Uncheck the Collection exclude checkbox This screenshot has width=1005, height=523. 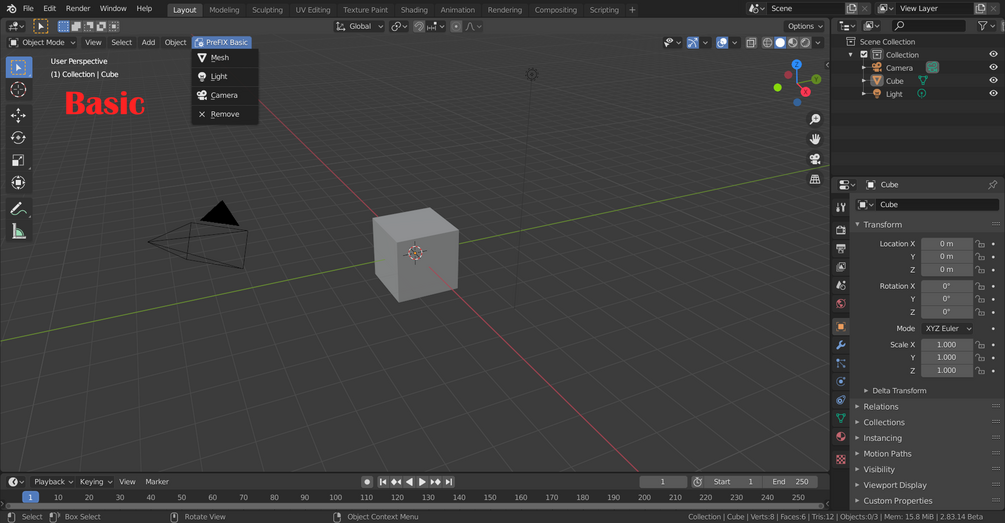[x=863, y=54]
